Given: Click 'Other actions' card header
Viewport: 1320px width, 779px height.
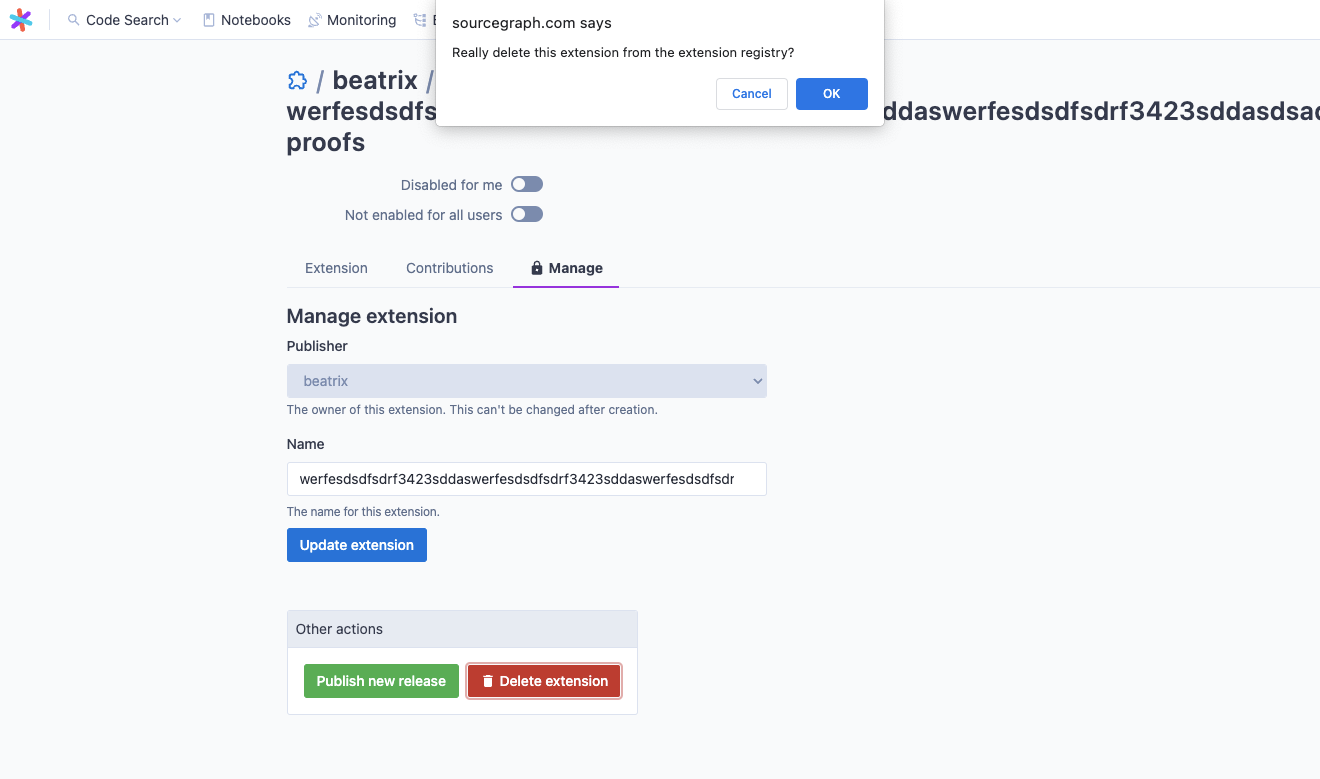Looking at the screenshot, I should tap(462, 629).
